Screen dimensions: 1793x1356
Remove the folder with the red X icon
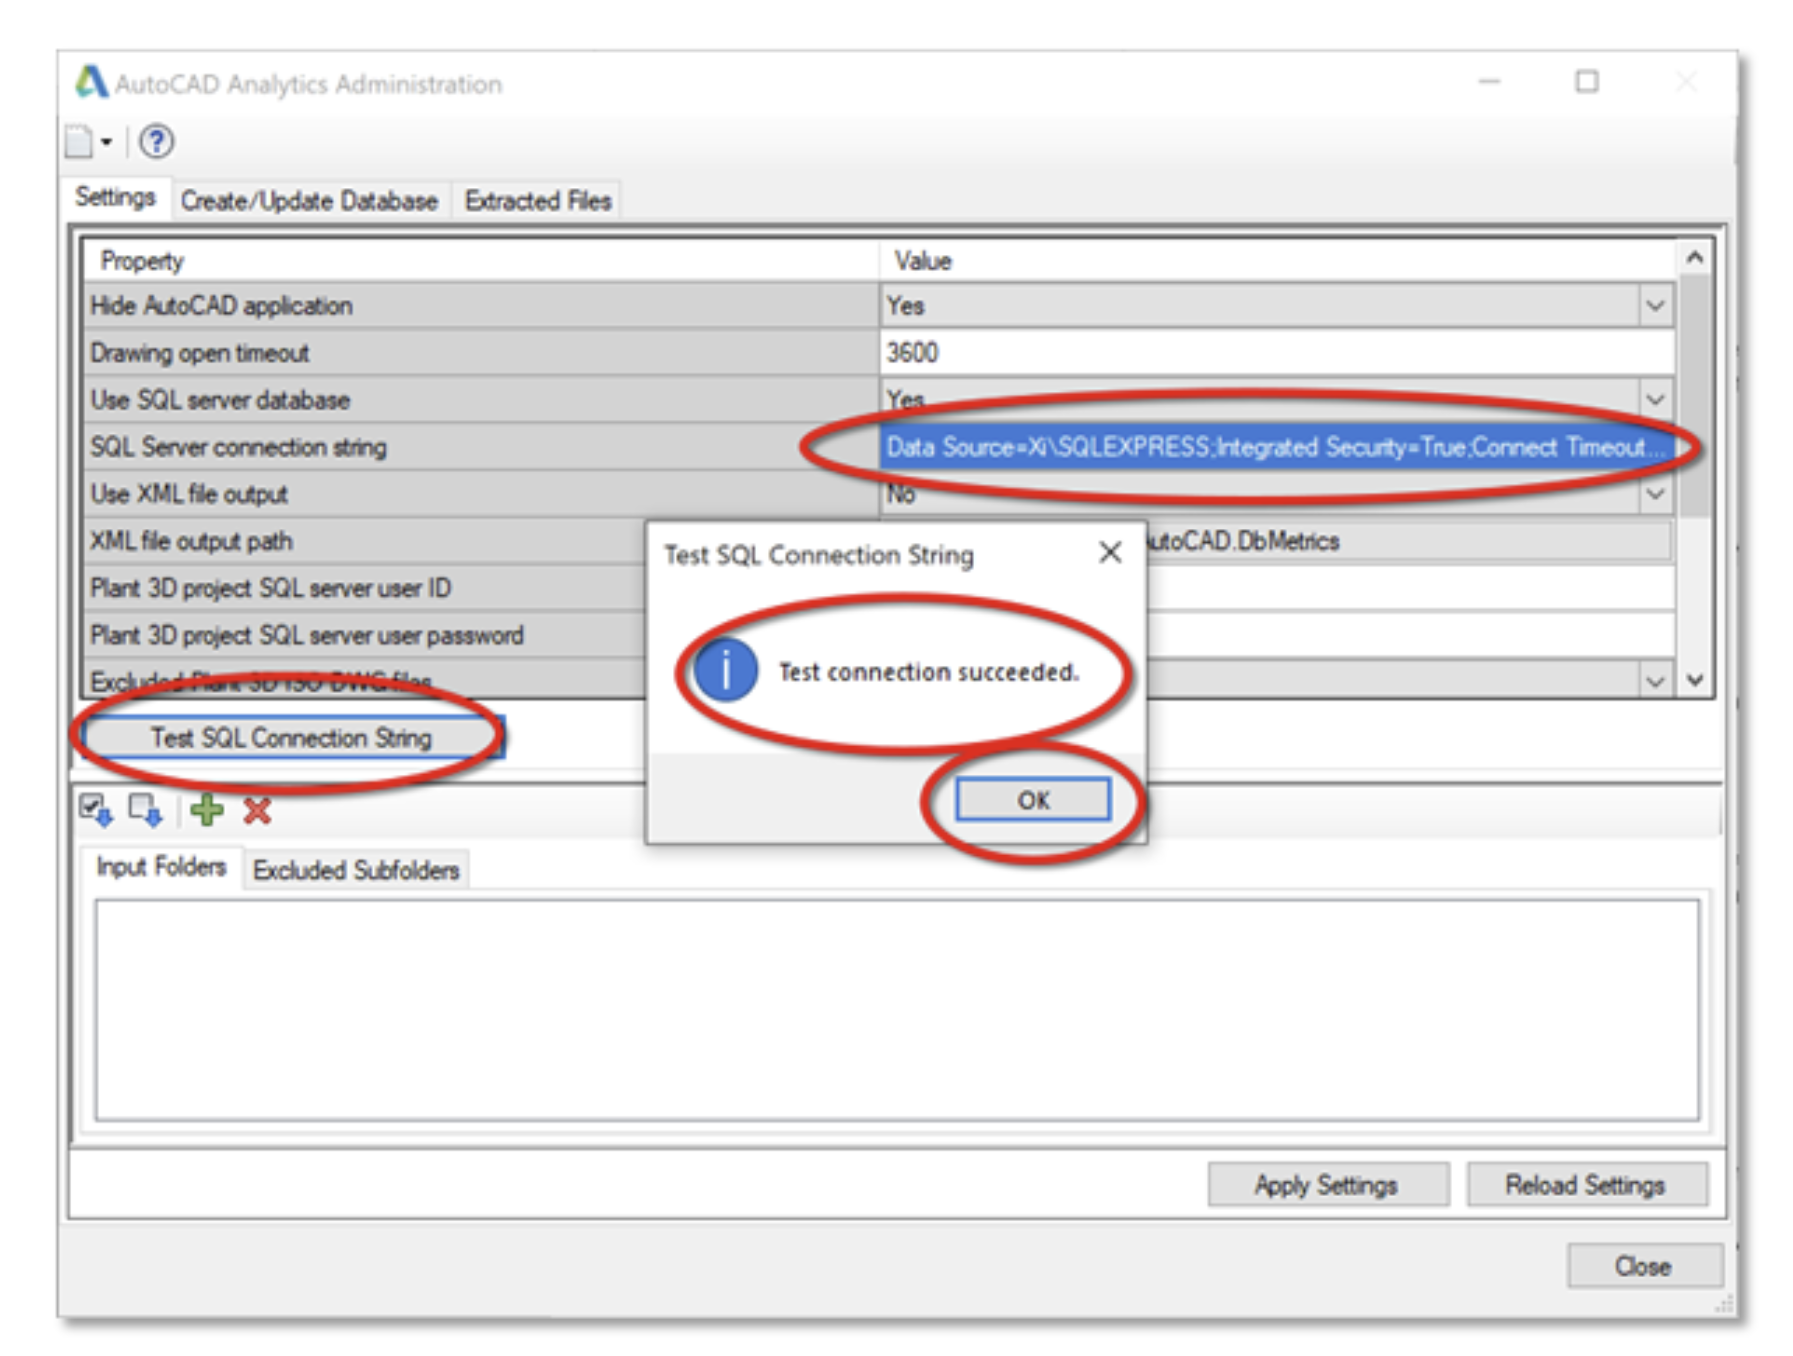point(257,809)
